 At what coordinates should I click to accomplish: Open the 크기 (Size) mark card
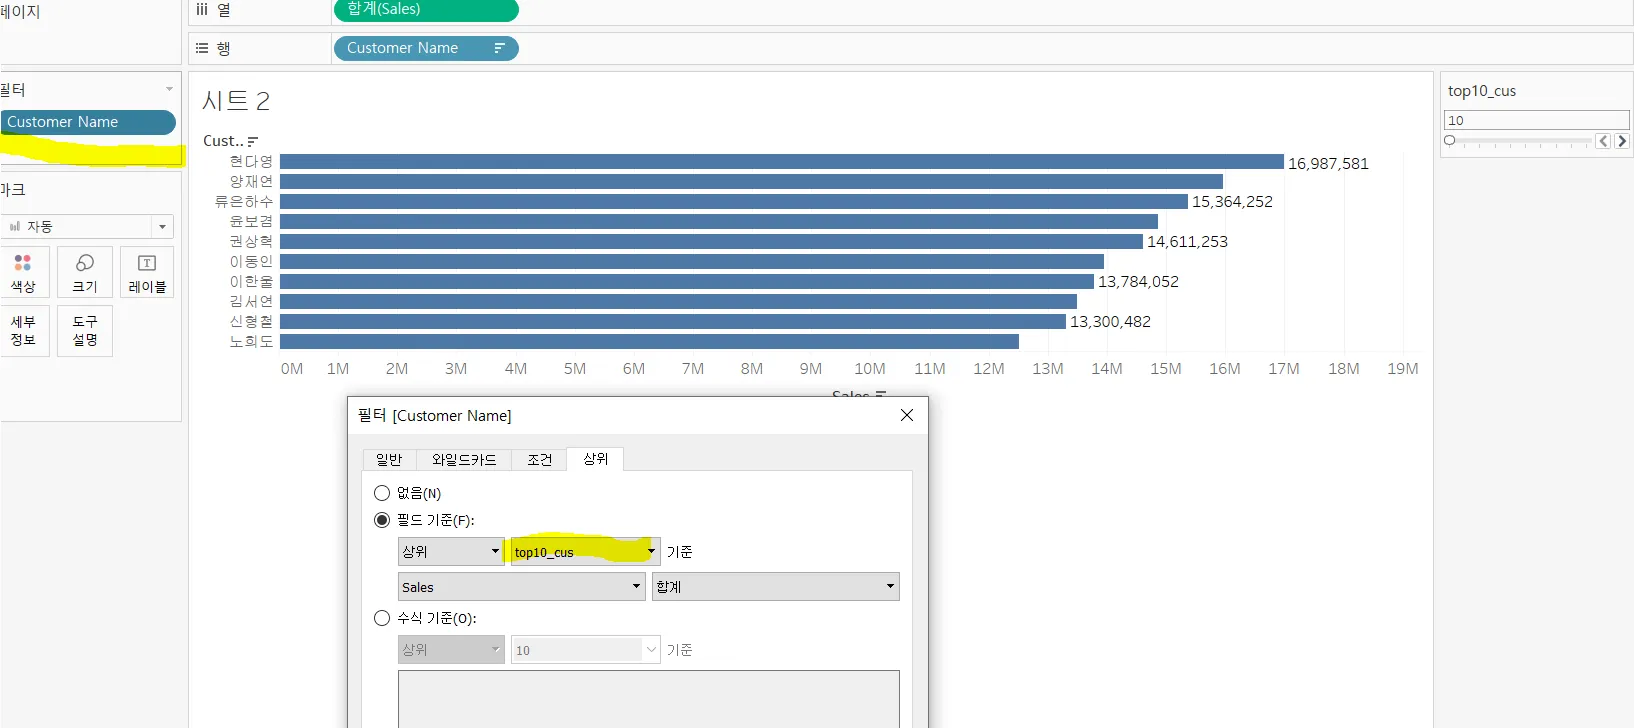(x=85, y=272)
